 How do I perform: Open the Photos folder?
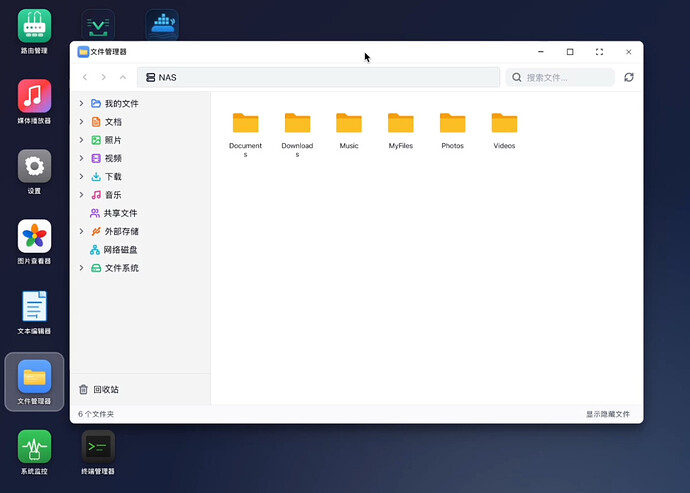453,124
